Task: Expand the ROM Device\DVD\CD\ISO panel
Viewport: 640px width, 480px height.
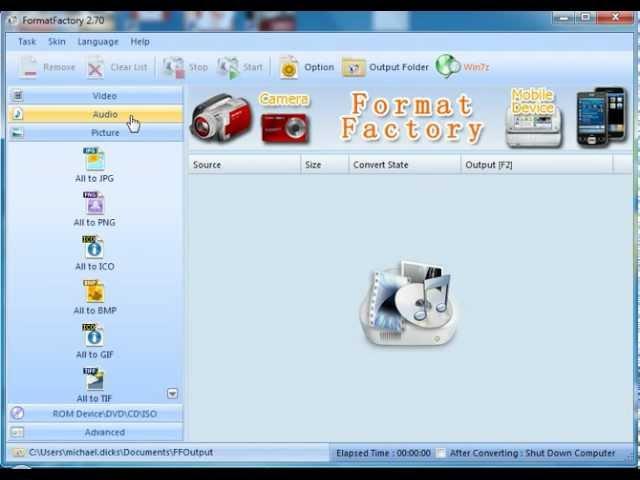Action: pos(96,413)
